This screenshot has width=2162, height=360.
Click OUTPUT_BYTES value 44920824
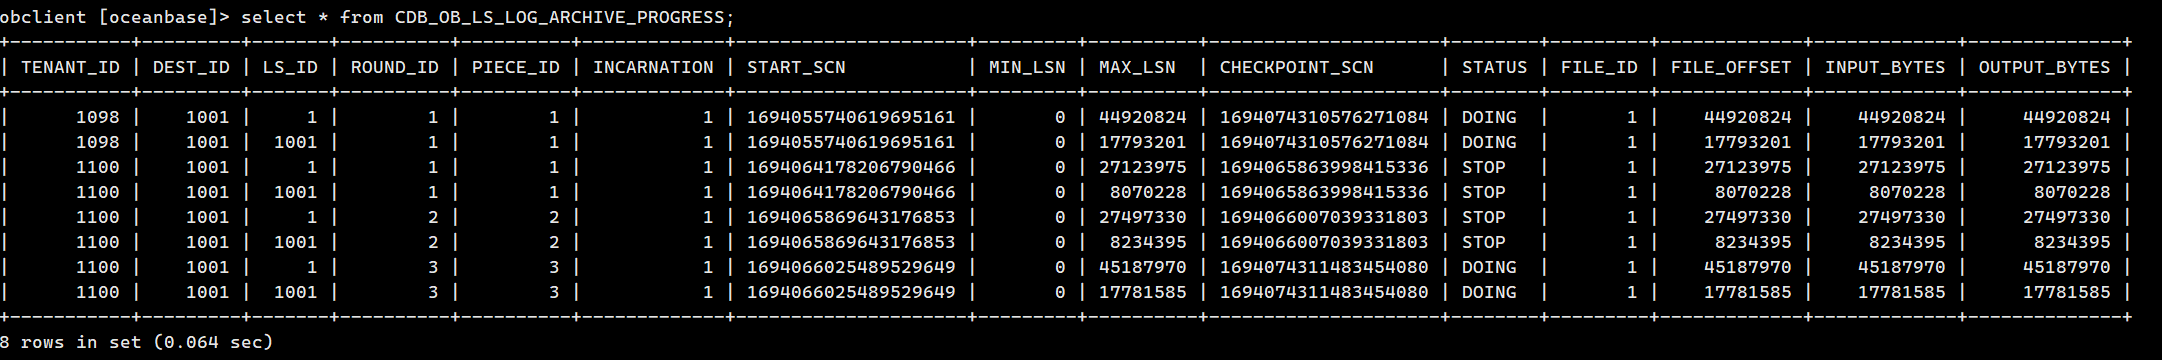tap(2067, 117)
